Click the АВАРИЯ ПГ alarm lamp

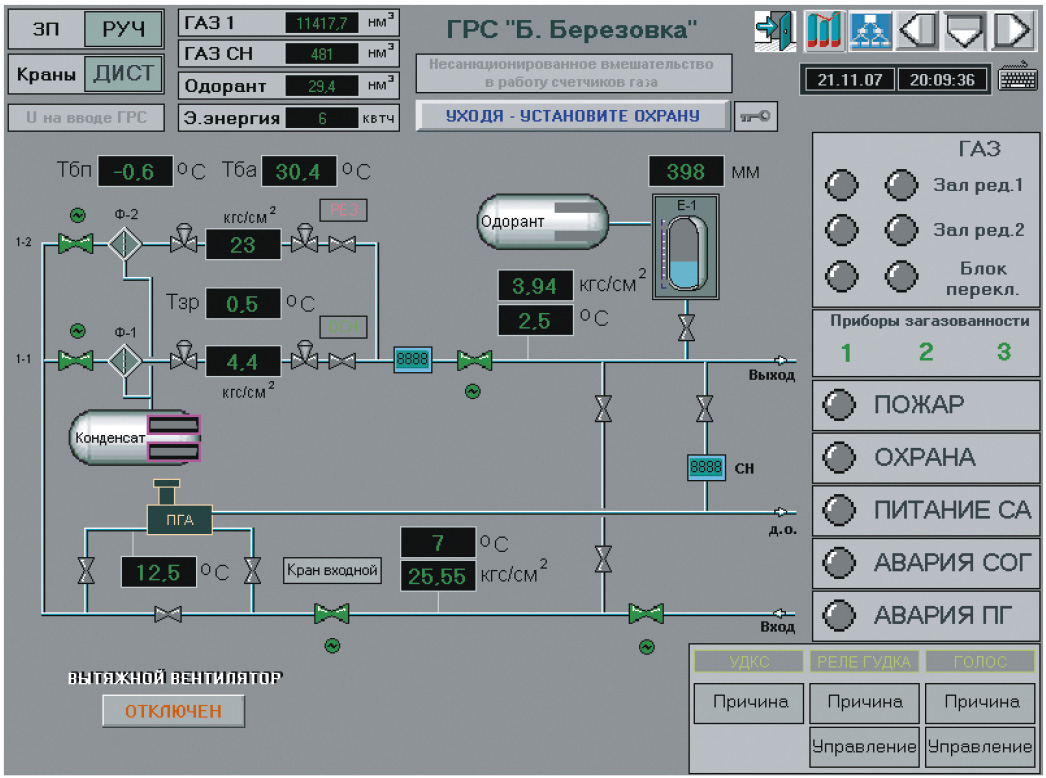pyautogui.click(x=839, y=615)
